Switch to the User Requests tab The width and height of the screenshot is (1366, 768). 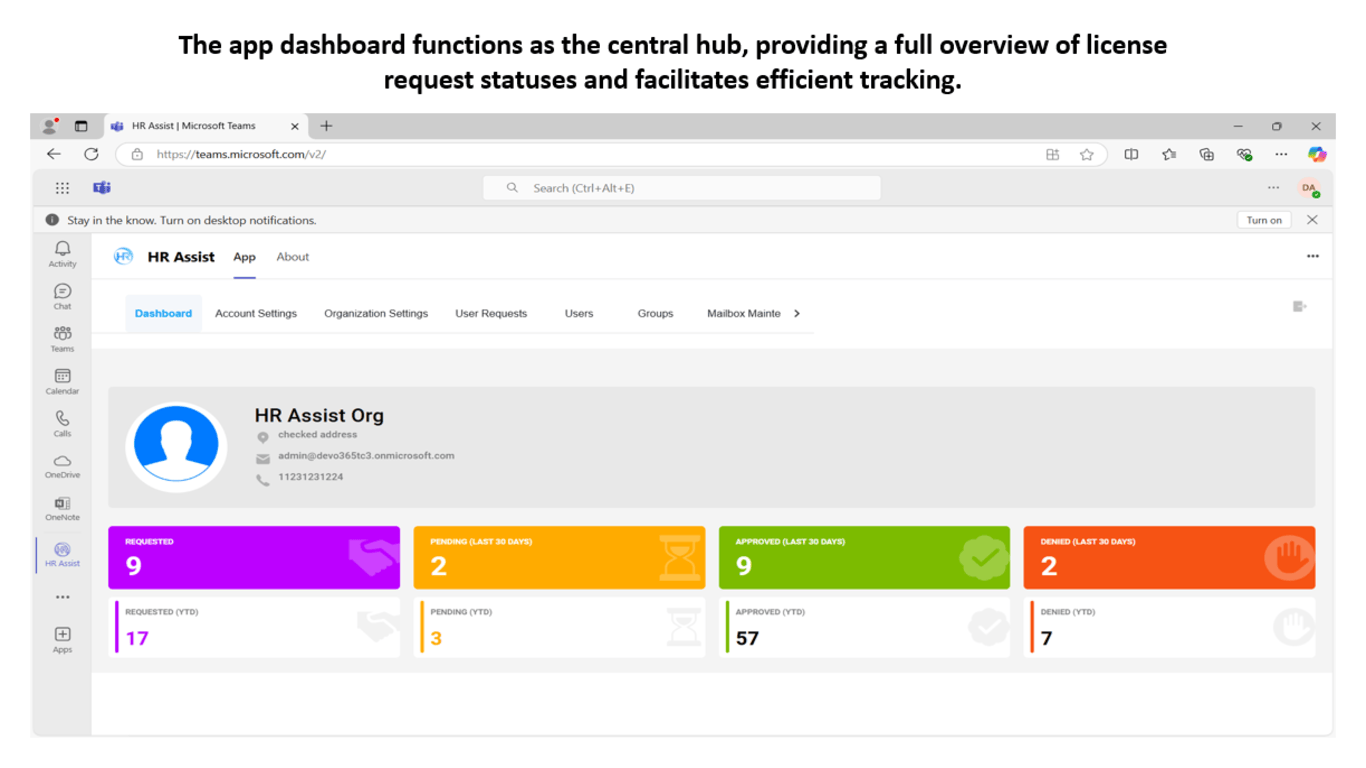coord(490,314)
